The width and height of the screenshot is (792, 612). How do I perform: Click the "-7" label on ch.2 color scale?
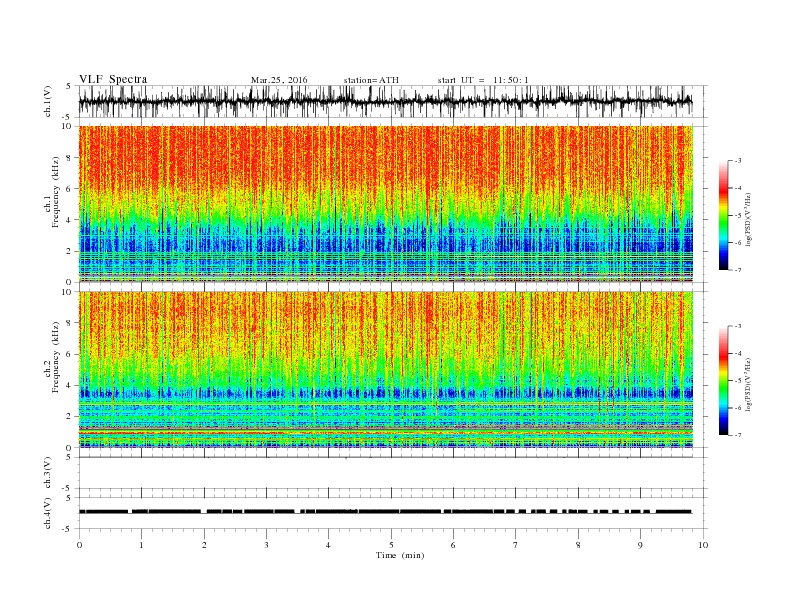tap(737, 435)
